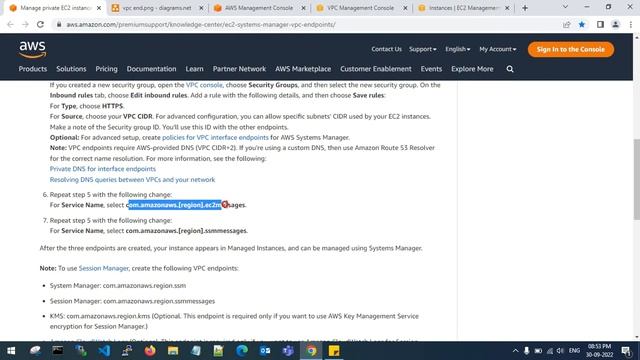The image size is (640, 360).
Task: Open Private DNS for interface endpoints link
Action: coord(102,169)
